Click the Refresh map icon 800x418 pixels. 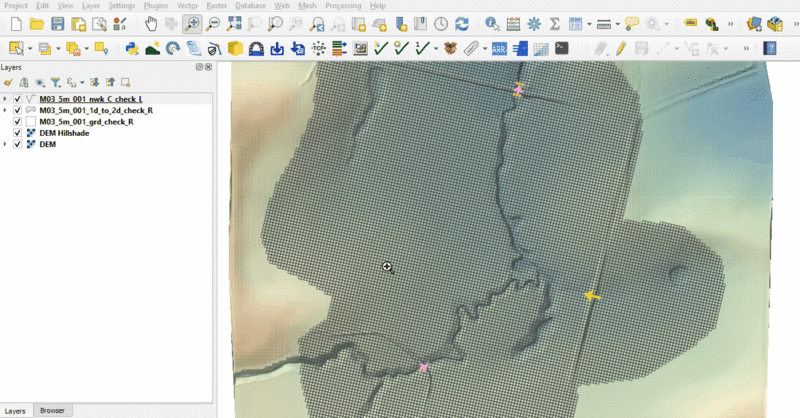[x=461, y=23]
